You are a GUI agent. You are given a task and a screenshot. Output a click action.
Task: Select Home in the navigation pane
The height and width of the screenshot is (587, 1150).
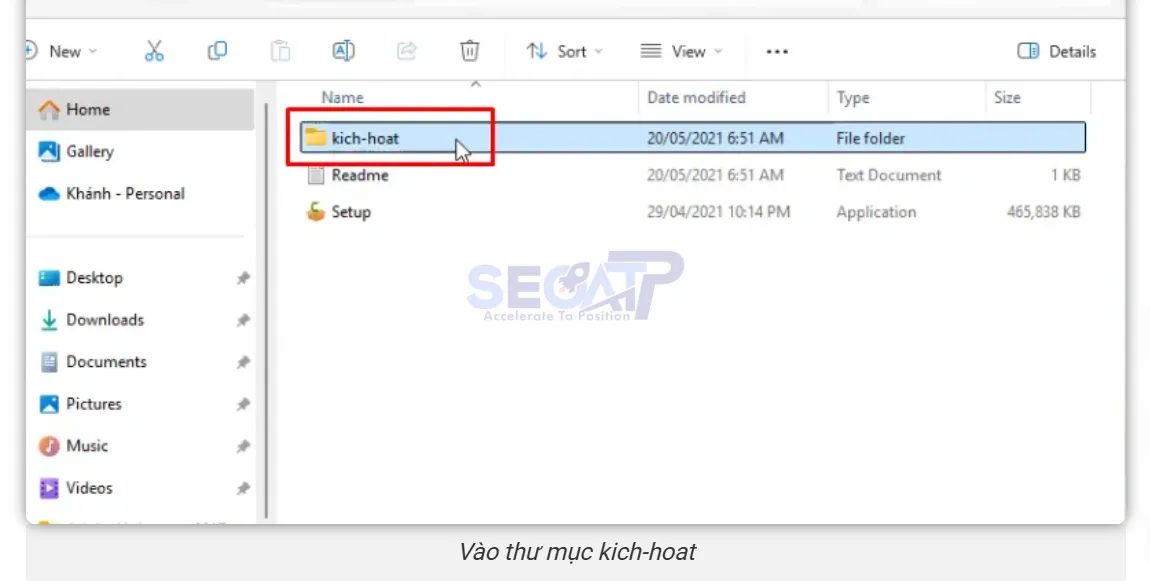84,110
